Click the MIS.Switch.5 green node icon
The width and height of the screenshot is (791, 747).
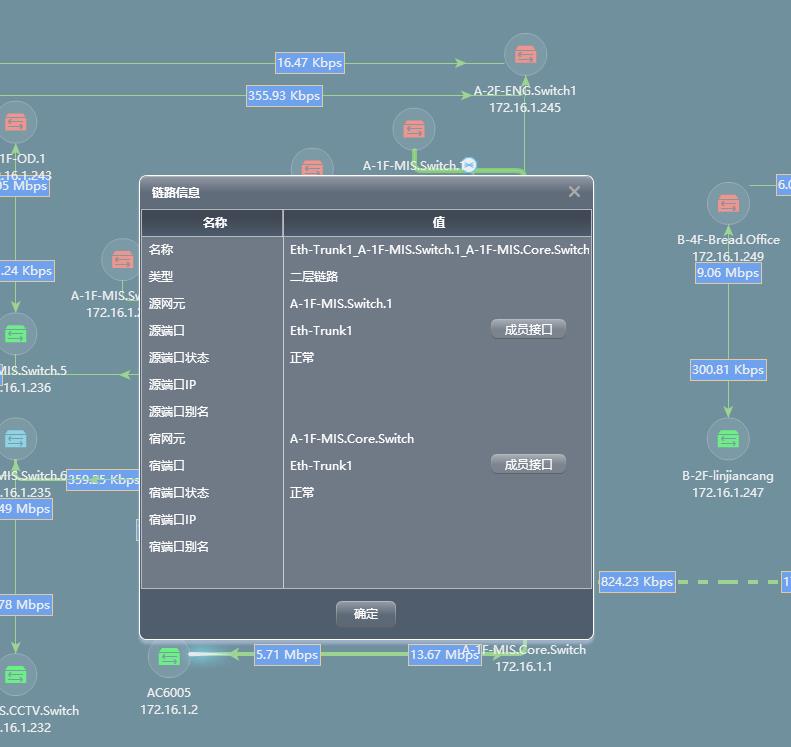(x=16, y=334)
